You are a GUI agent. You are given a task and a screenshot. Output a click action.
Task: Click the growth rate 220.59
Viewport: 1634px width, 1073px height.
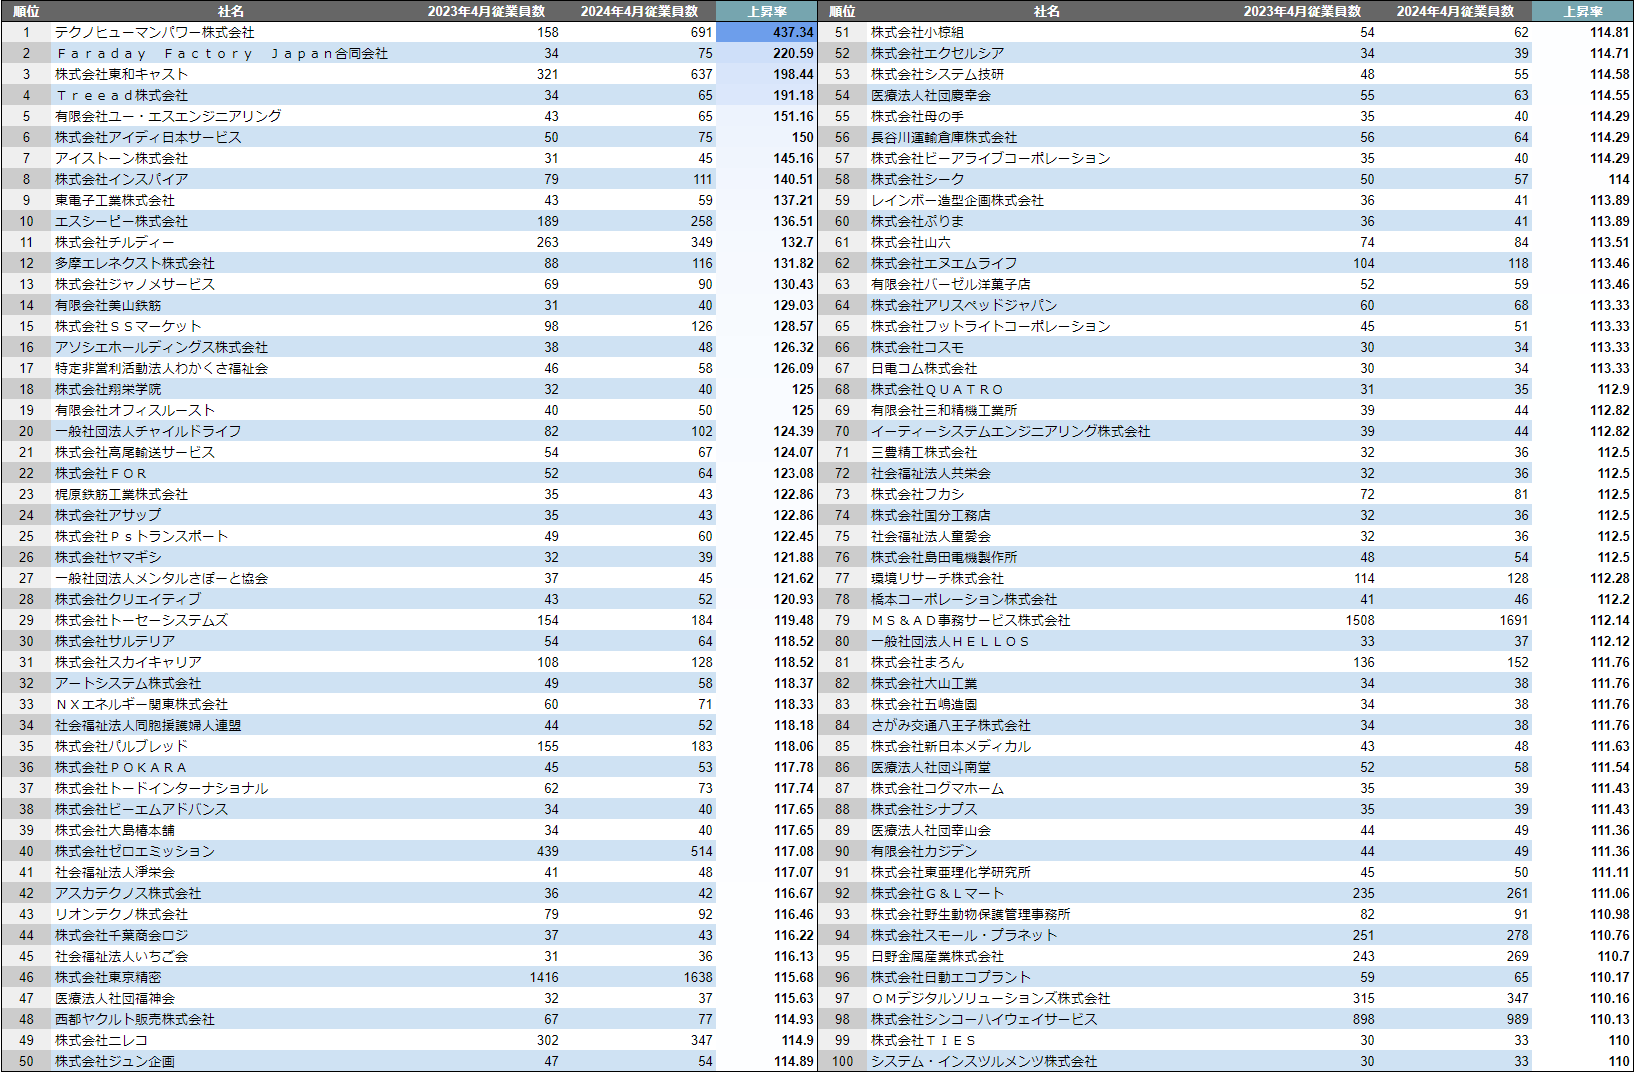click(793, 53)
